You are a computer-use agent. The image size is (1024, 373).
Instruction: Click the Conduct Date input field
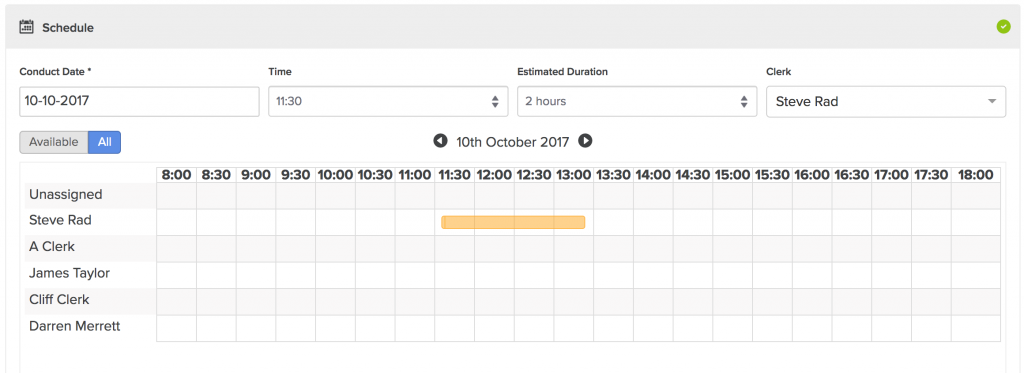point(139,101)
